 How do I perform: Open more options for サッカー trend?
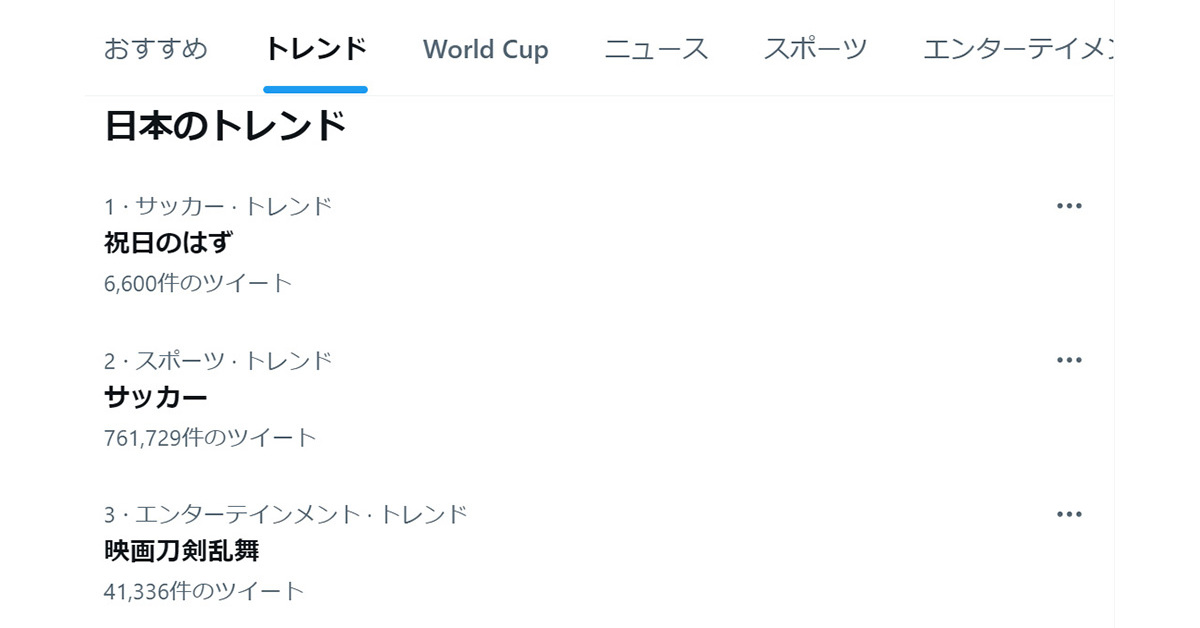[x=1069, y=360]
